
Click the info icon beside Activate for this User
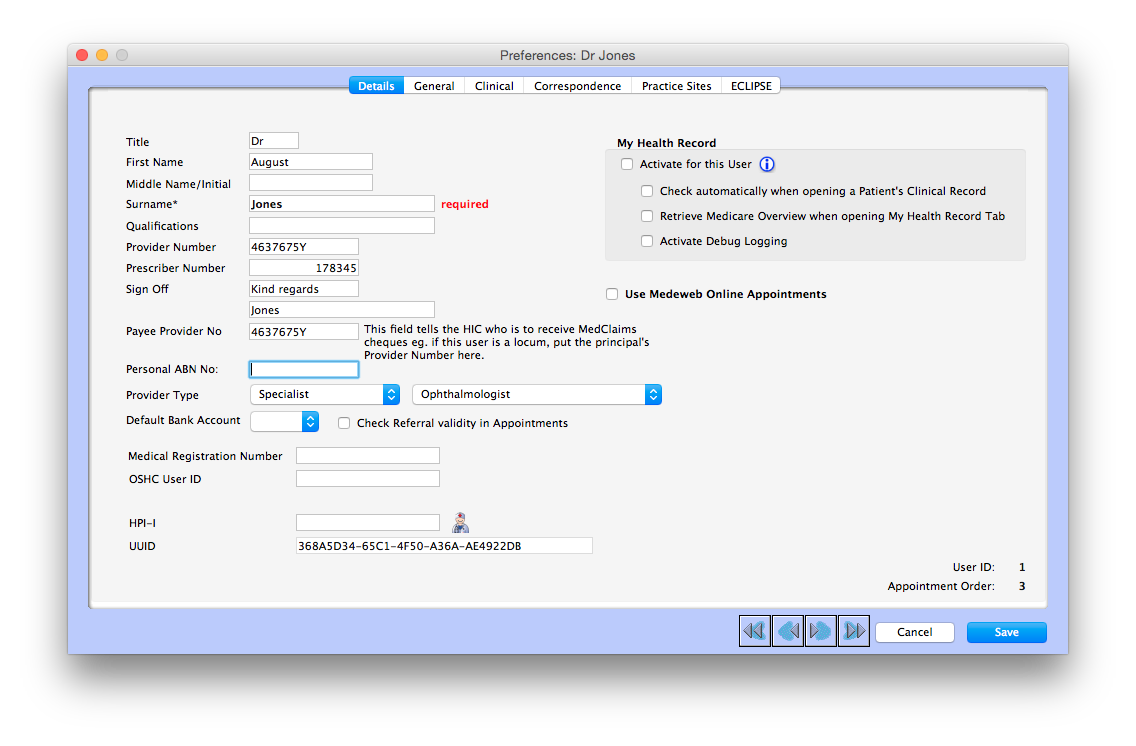766,164
